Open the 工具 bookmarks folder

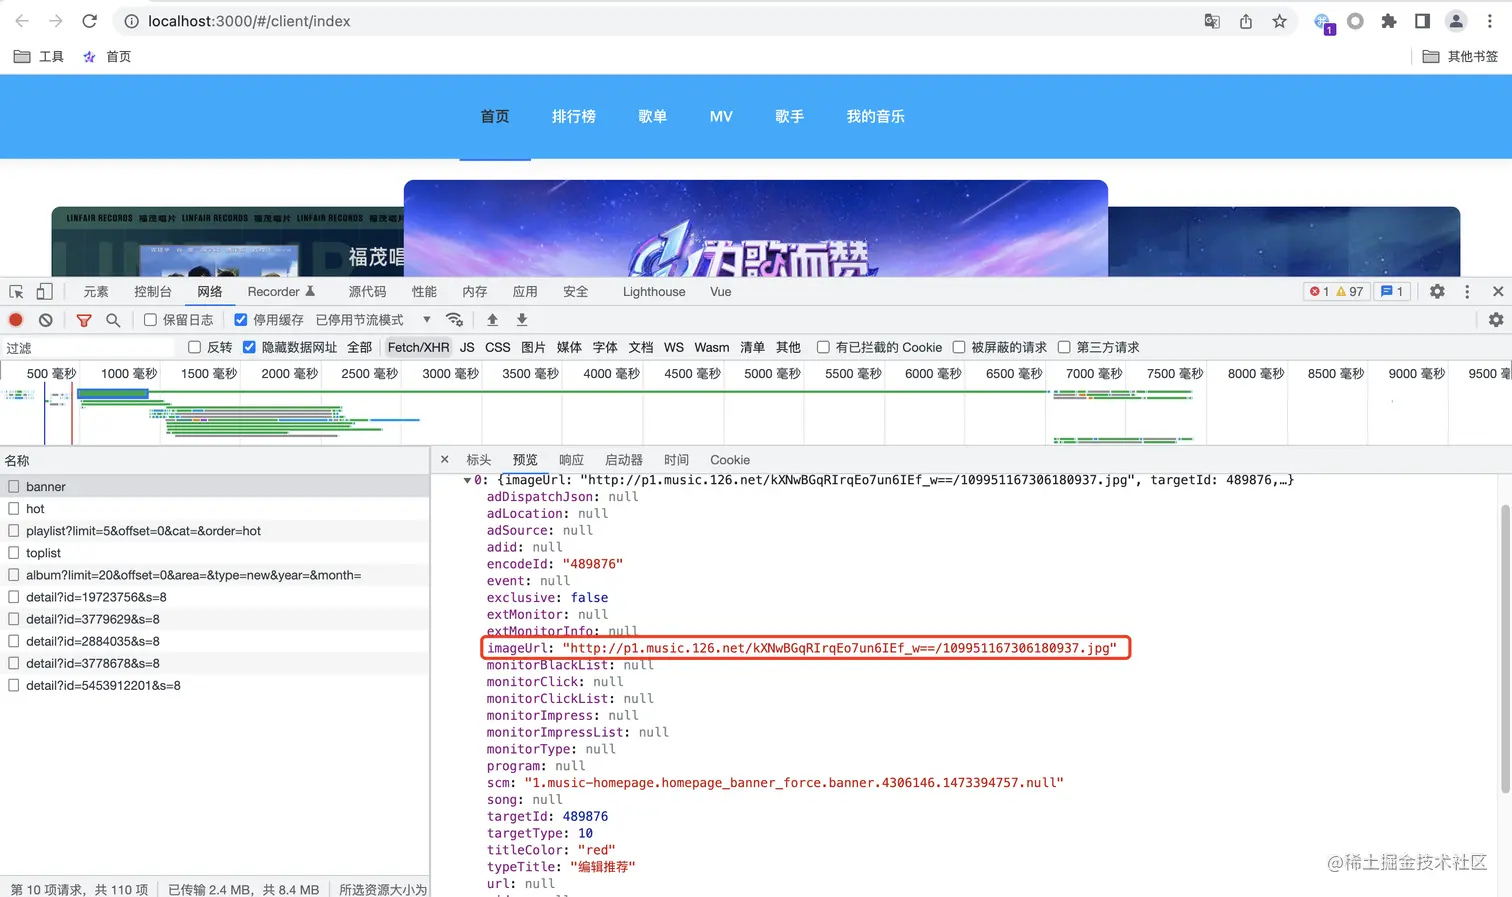(x=39, y=57)
